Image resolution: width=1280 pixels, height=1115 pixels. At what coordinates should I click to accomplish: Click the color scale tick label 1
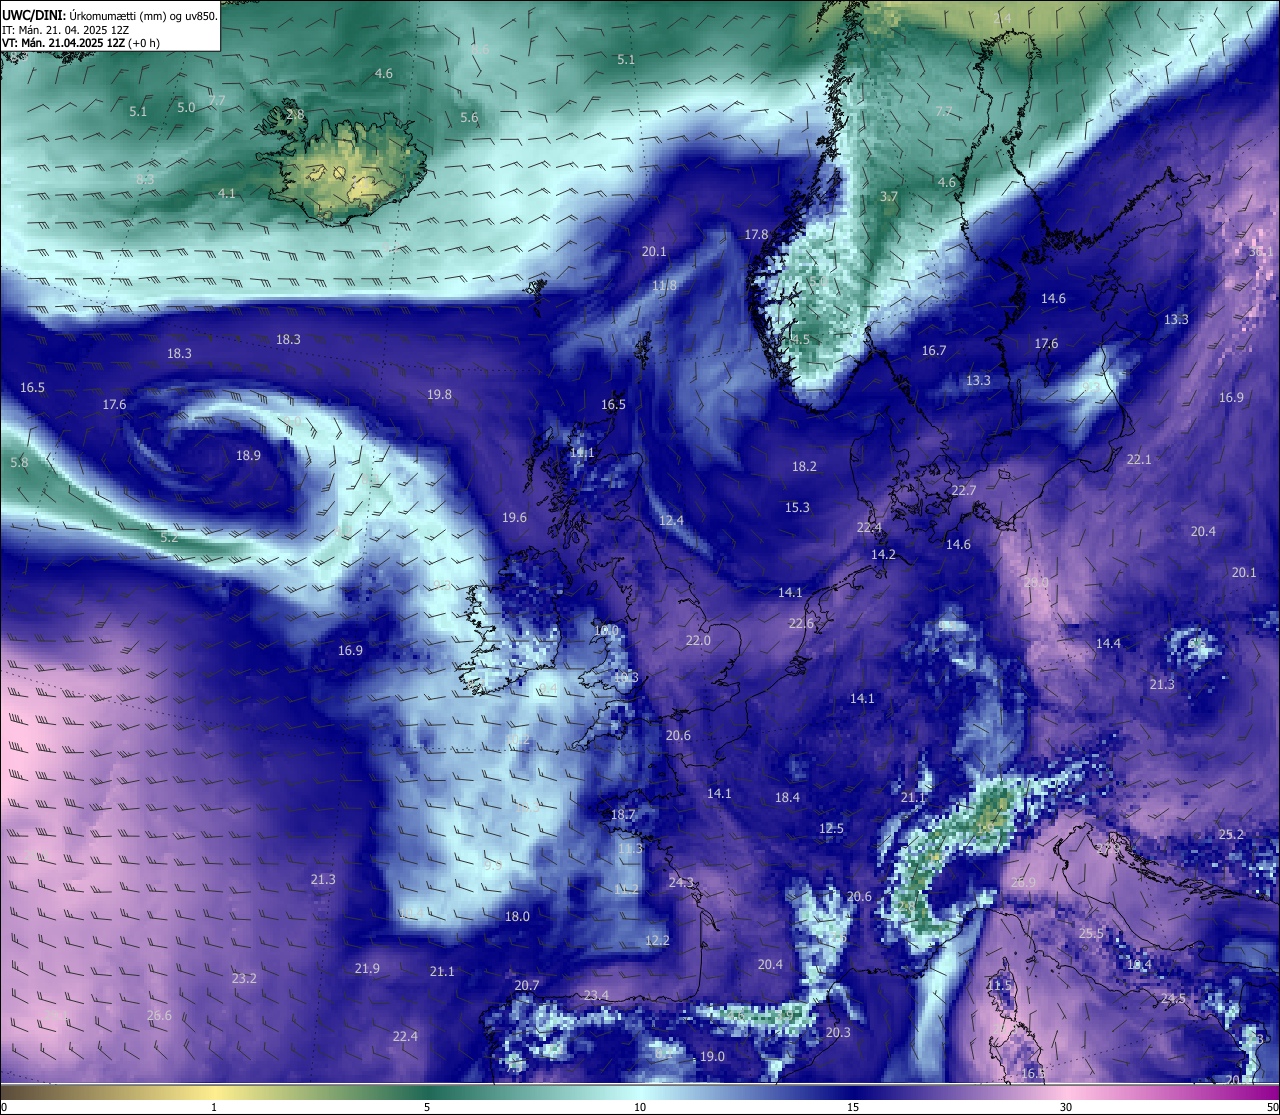click(214, 1107)
